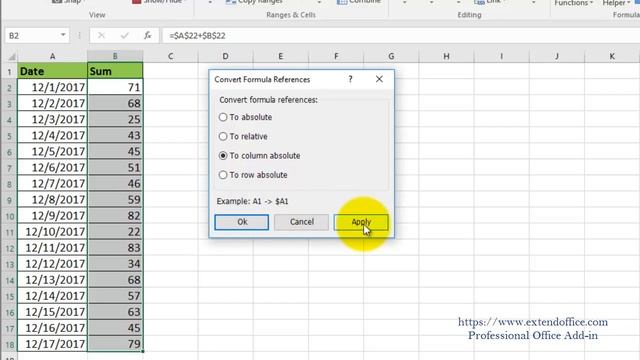This screenshot has width=640, height=360.
Task: Click the Sum cell showing 71
Action: click(115, 87)
